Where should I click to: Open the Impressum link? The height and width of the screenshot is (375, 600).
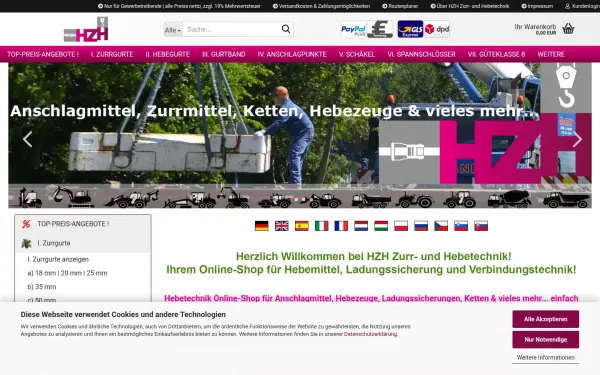(537, 6)
